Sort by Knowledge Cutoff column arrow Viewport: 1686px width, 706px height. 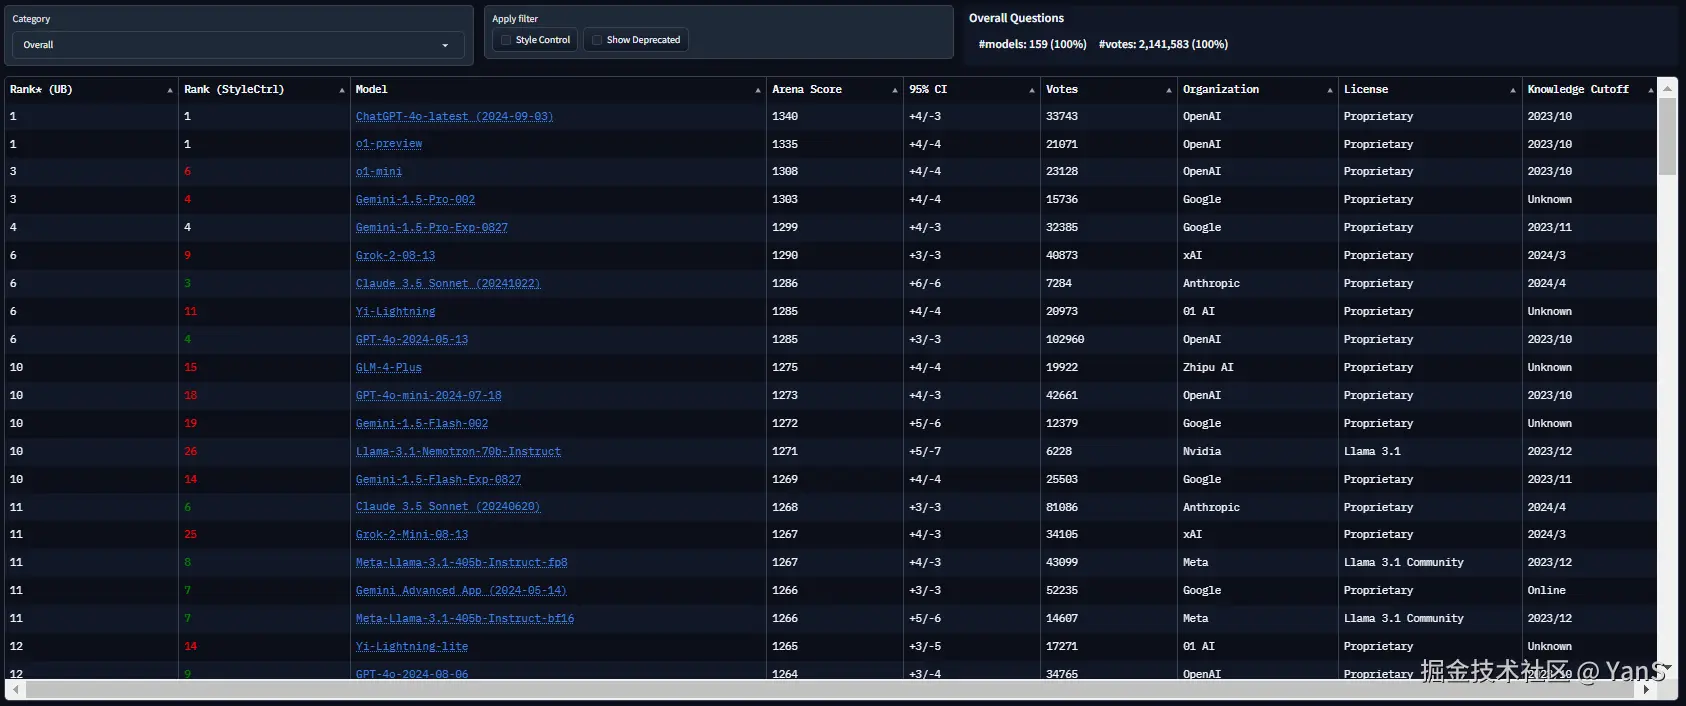point(1650,90)
